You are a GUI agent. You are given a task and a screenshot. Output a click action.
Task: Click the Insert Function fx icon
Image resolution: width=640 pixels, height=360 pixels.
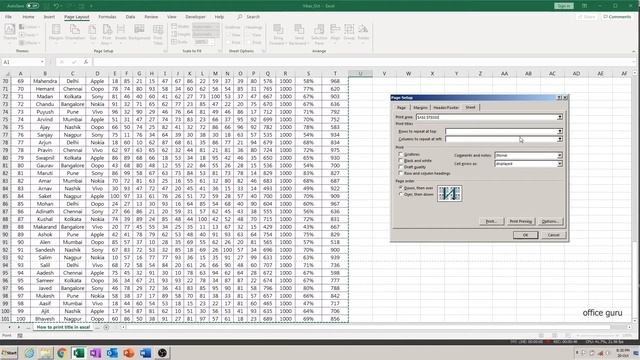tap(86, 62)
